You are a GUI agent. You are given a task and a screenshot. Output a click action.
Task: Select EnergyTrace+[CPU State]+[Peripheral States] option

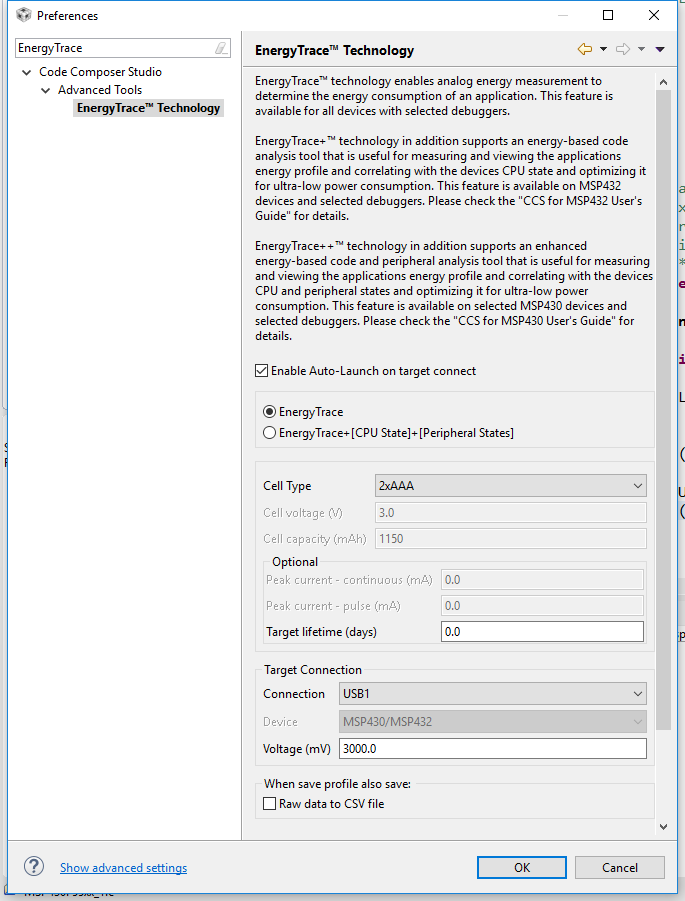tap(270, 433)
